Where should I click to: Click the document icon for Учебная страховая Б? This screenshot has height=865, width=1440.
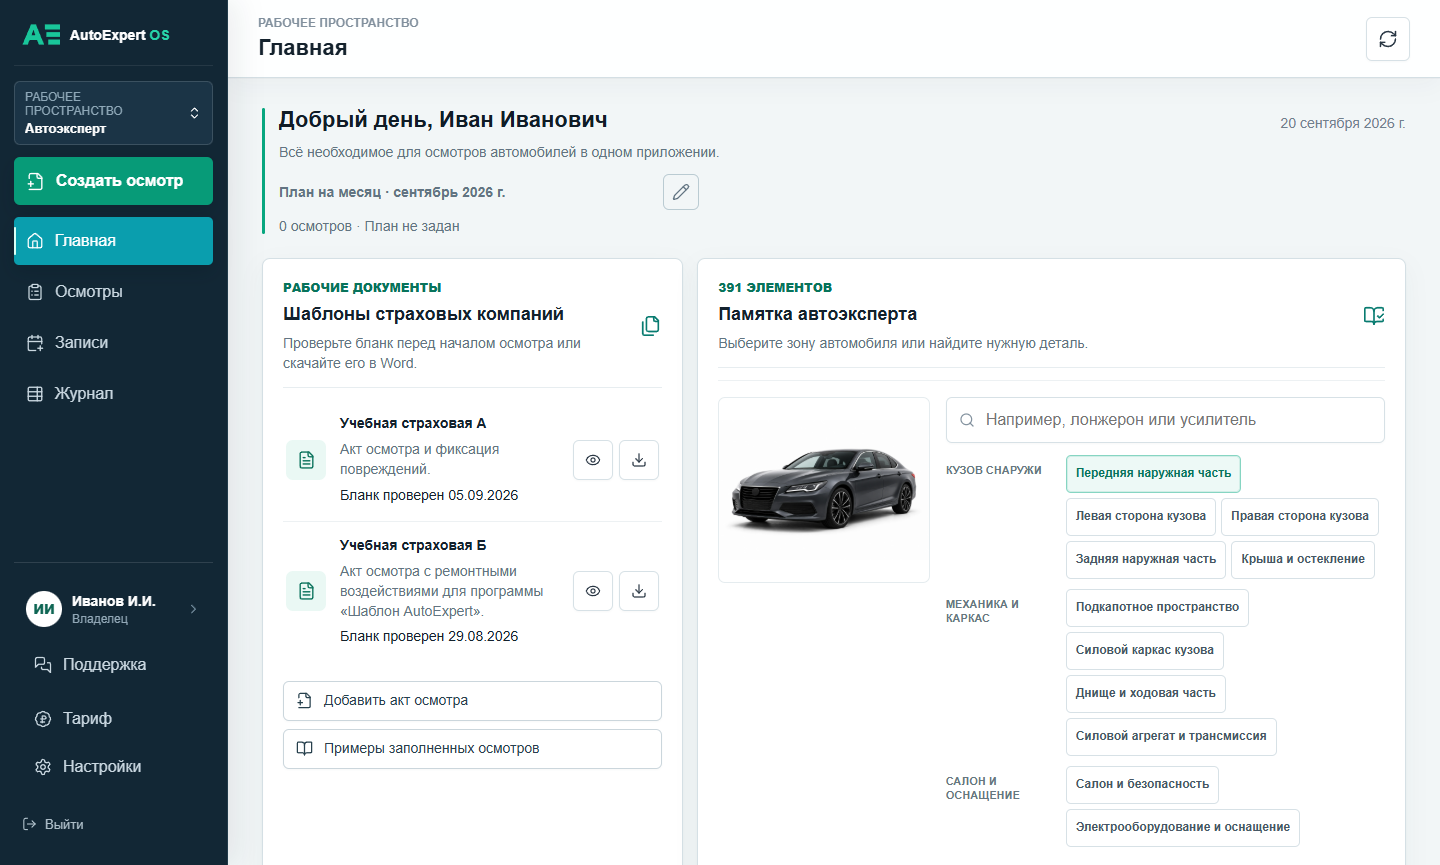pos(306,591)
